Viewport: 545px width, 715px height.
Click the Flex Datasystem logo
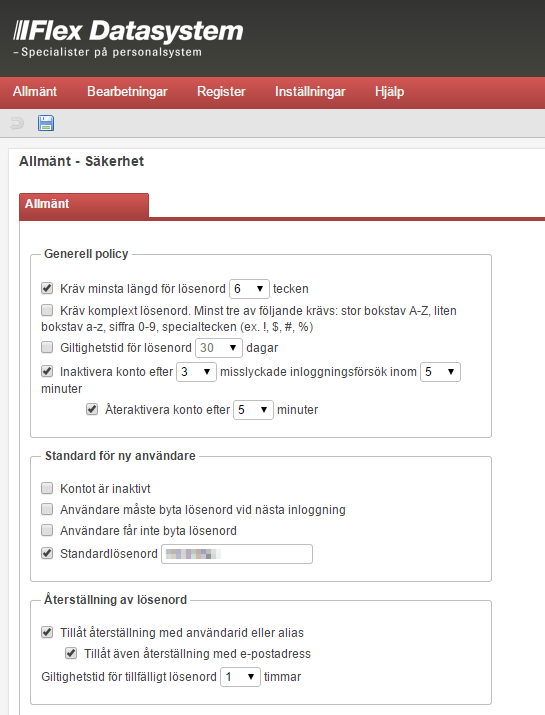(x=128, y=38)
